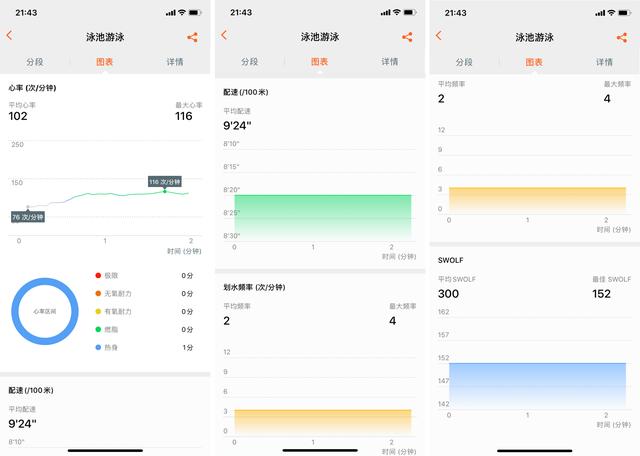This screenshot has width=640, height=456.
Task: Switch to 详情 tab on the left screen
Action: click(175, 62)
